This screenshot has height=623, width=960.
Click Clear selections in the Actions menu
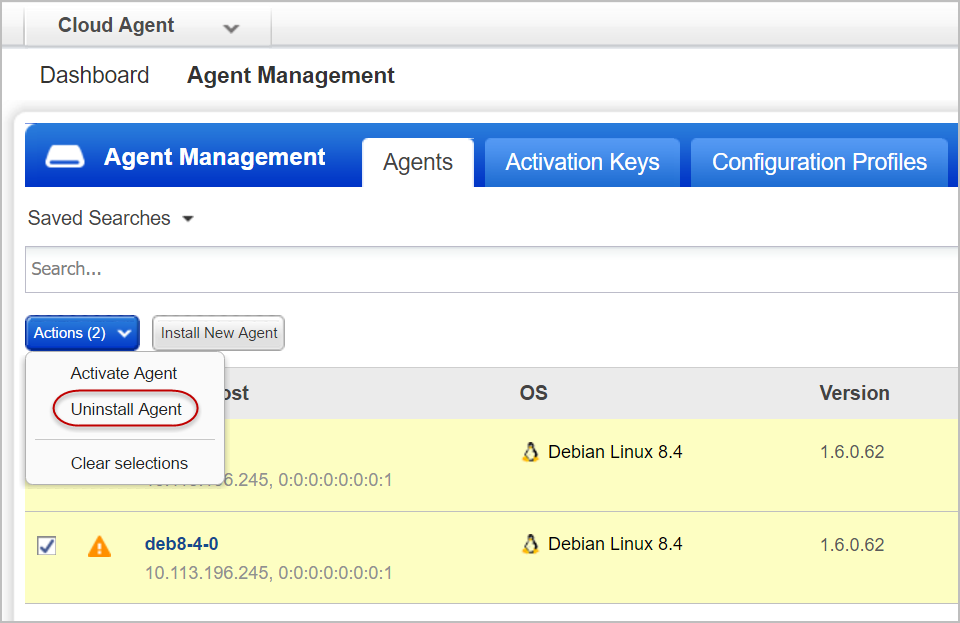pyautogui.click(x=128, y=463)
